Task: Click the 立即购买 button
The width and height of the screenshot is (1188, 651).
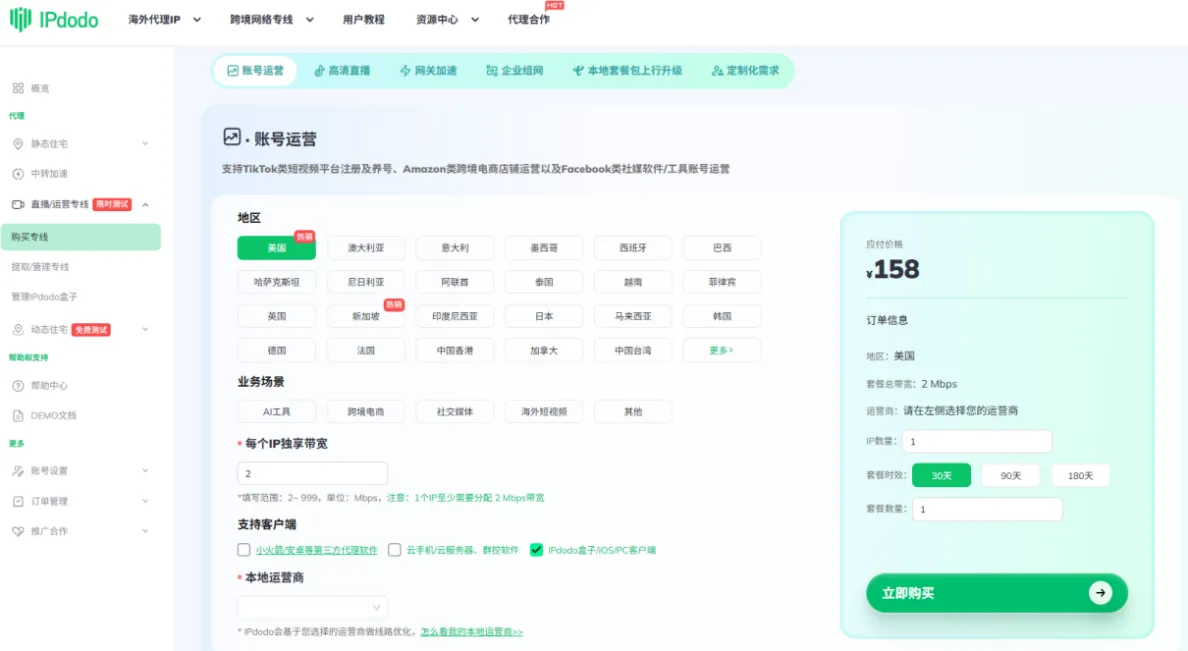Action: tap(996, 593)
